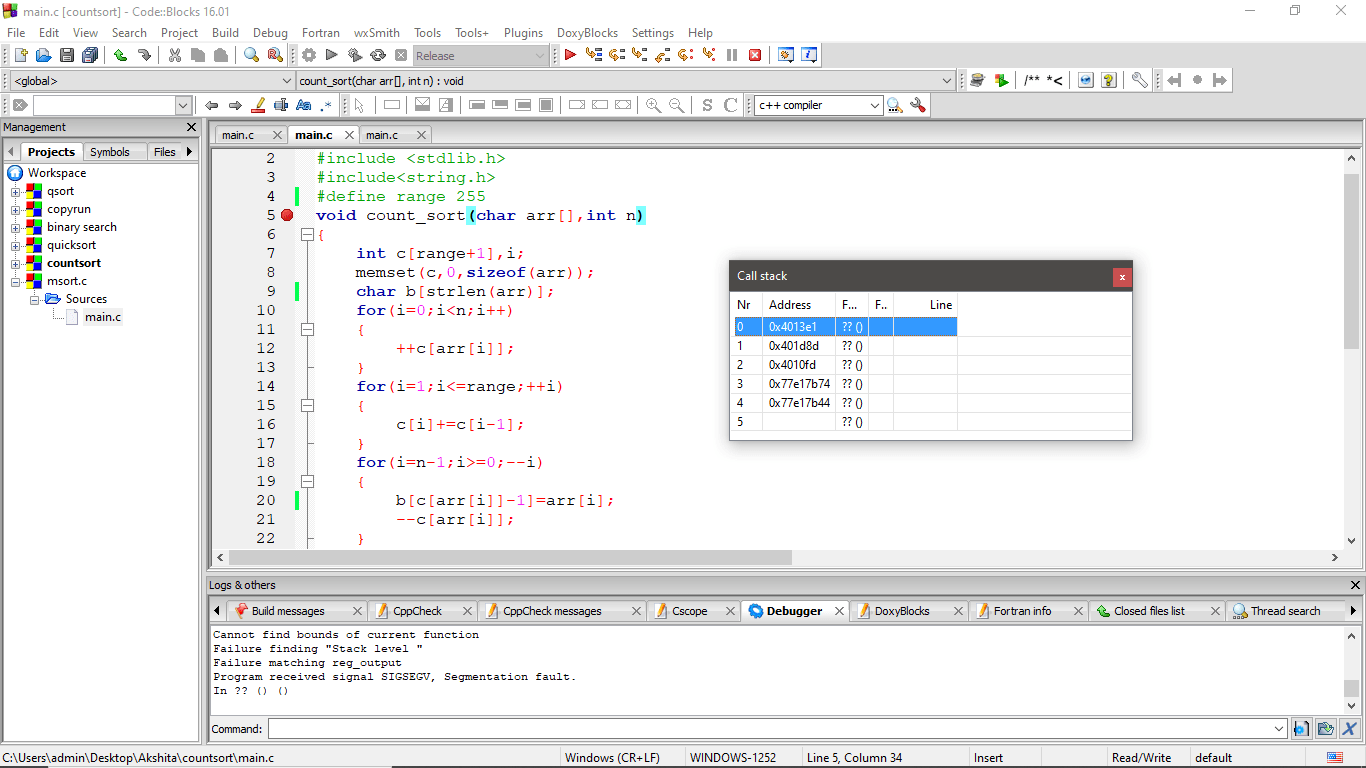Switch to the Build messages tab
Image resolution: width=1366 pixels, height=768 pixels.
[x=287, y=611]
